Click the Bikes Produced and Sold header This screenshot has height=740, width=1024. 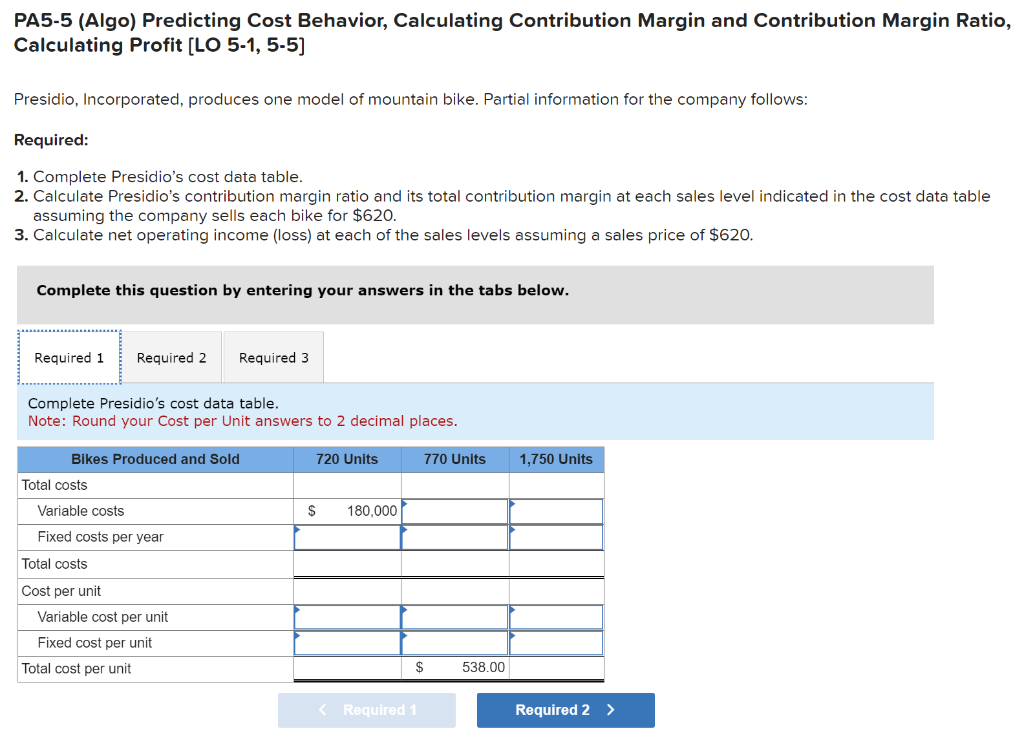coord(155,459)
